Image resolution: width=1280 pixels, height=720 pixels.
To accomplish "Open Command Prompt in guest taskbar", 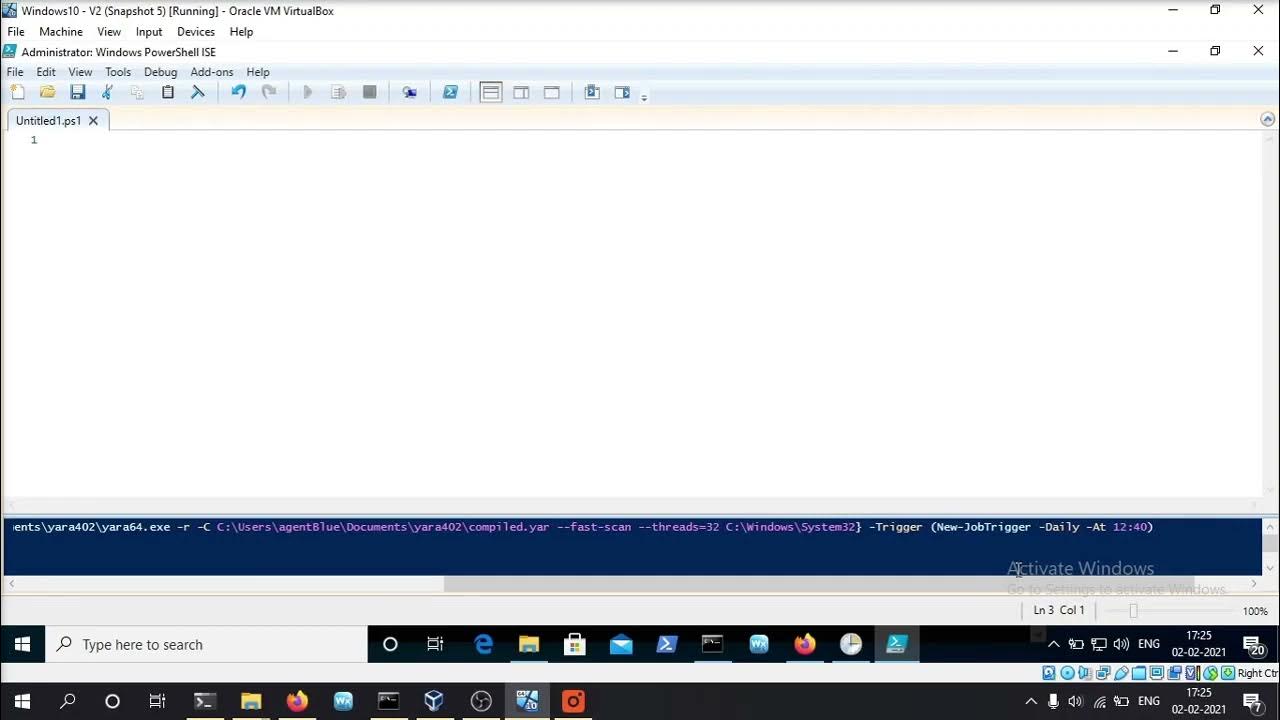I will pyautogui.click(x=713, y=645).
